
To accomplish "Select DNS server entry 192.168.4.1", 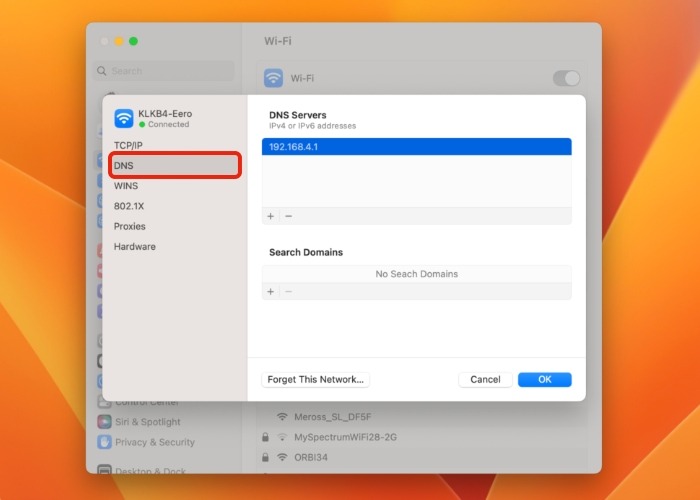I will pos(417,147).
